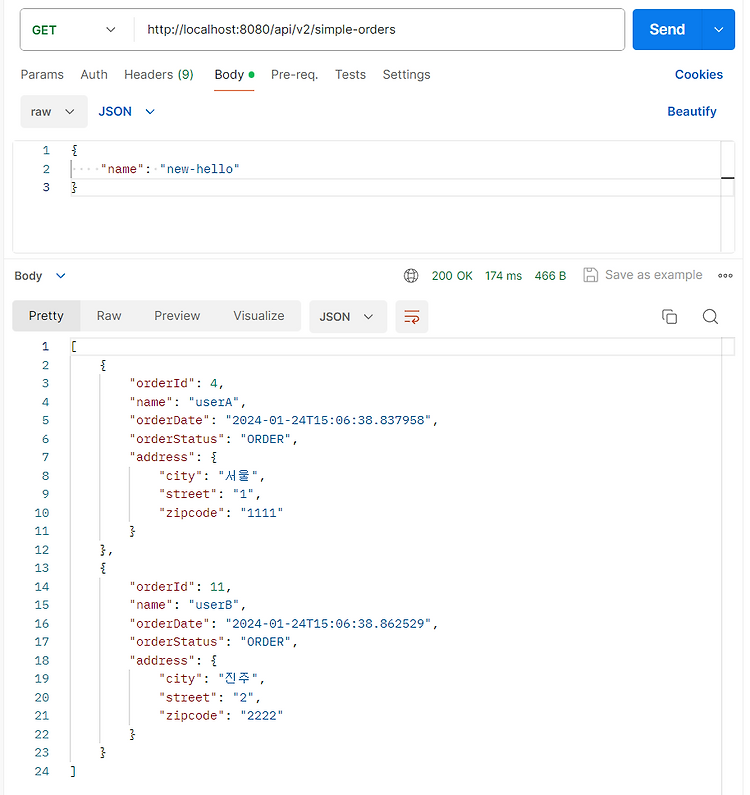Click the 174 ms response time
Viewport: 750px width, 795px height.
503,276
